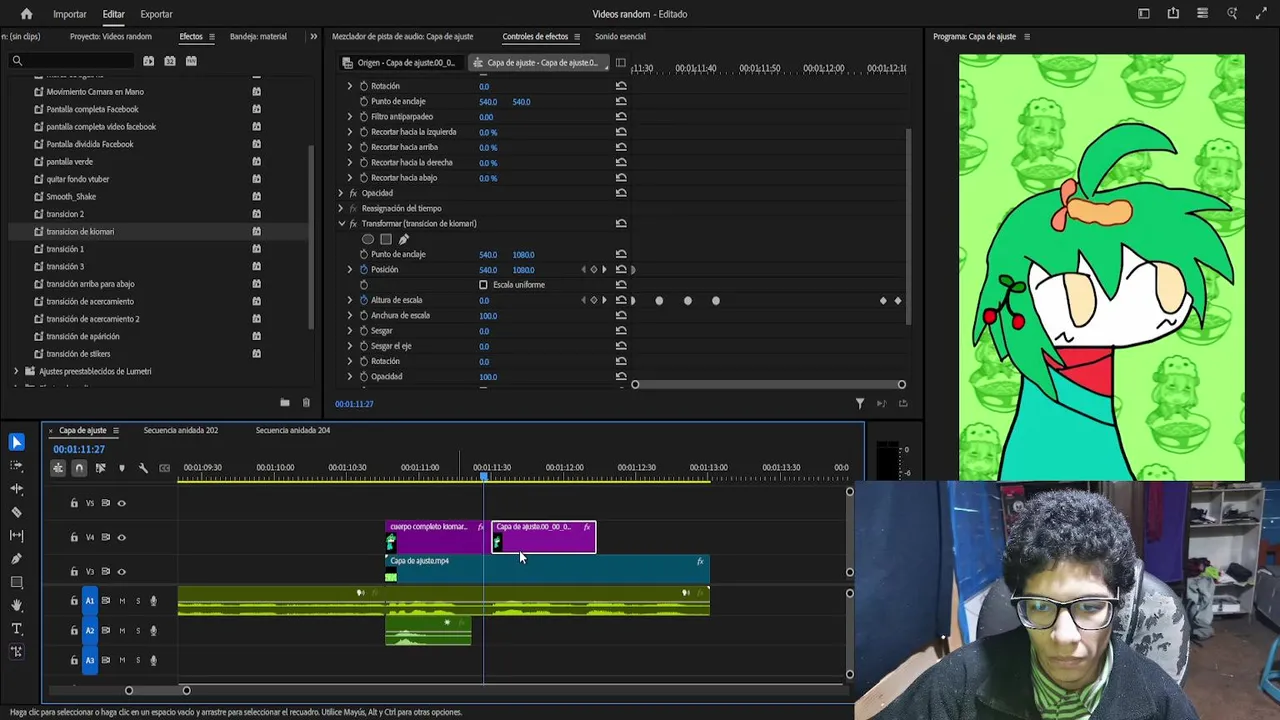This screenshot has width=1280, height=720.
Task: Expand Reasignación del tiempo effect
Action: (341, 208)
